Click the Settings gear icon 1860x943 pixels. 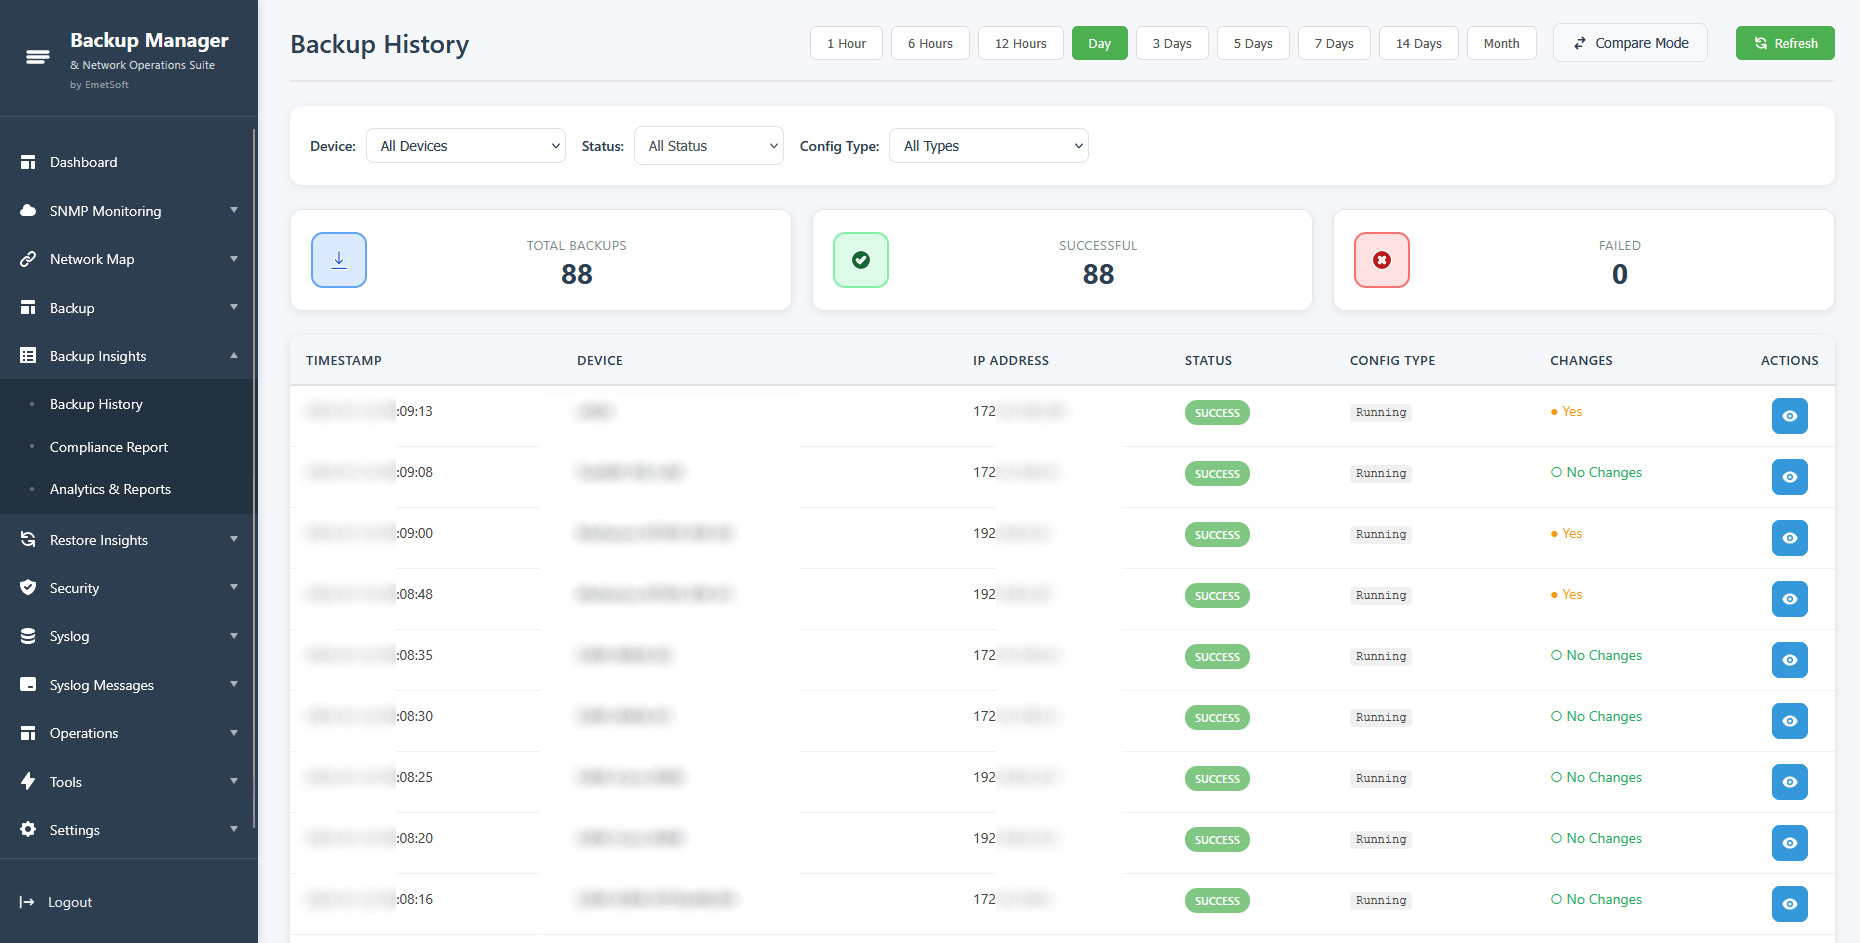pos(28,830)
